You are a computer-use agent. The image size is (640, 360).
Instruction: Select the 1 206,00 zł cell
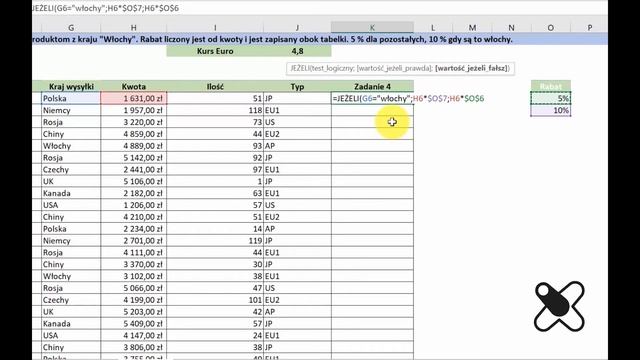(133, 205)
